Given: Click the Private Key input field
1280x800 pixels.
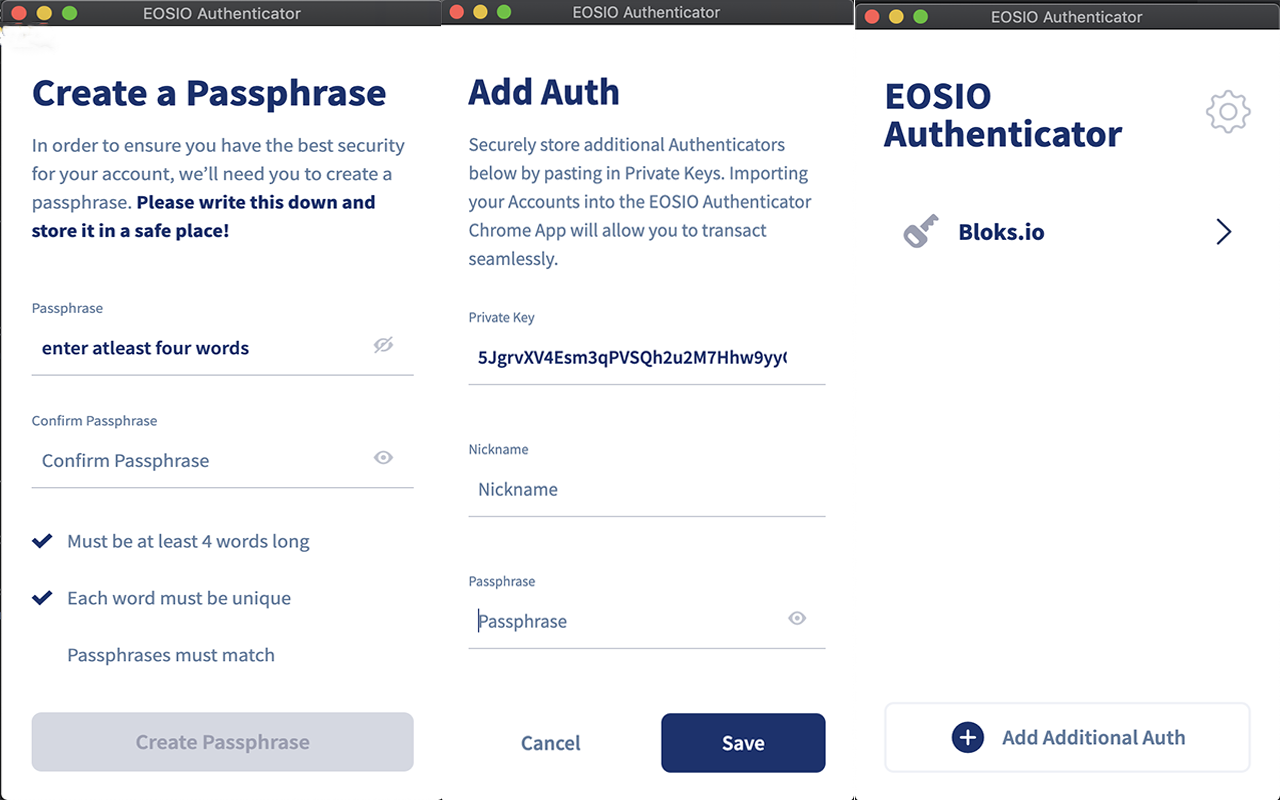Looking at the screenshot, I should [646, 358].
